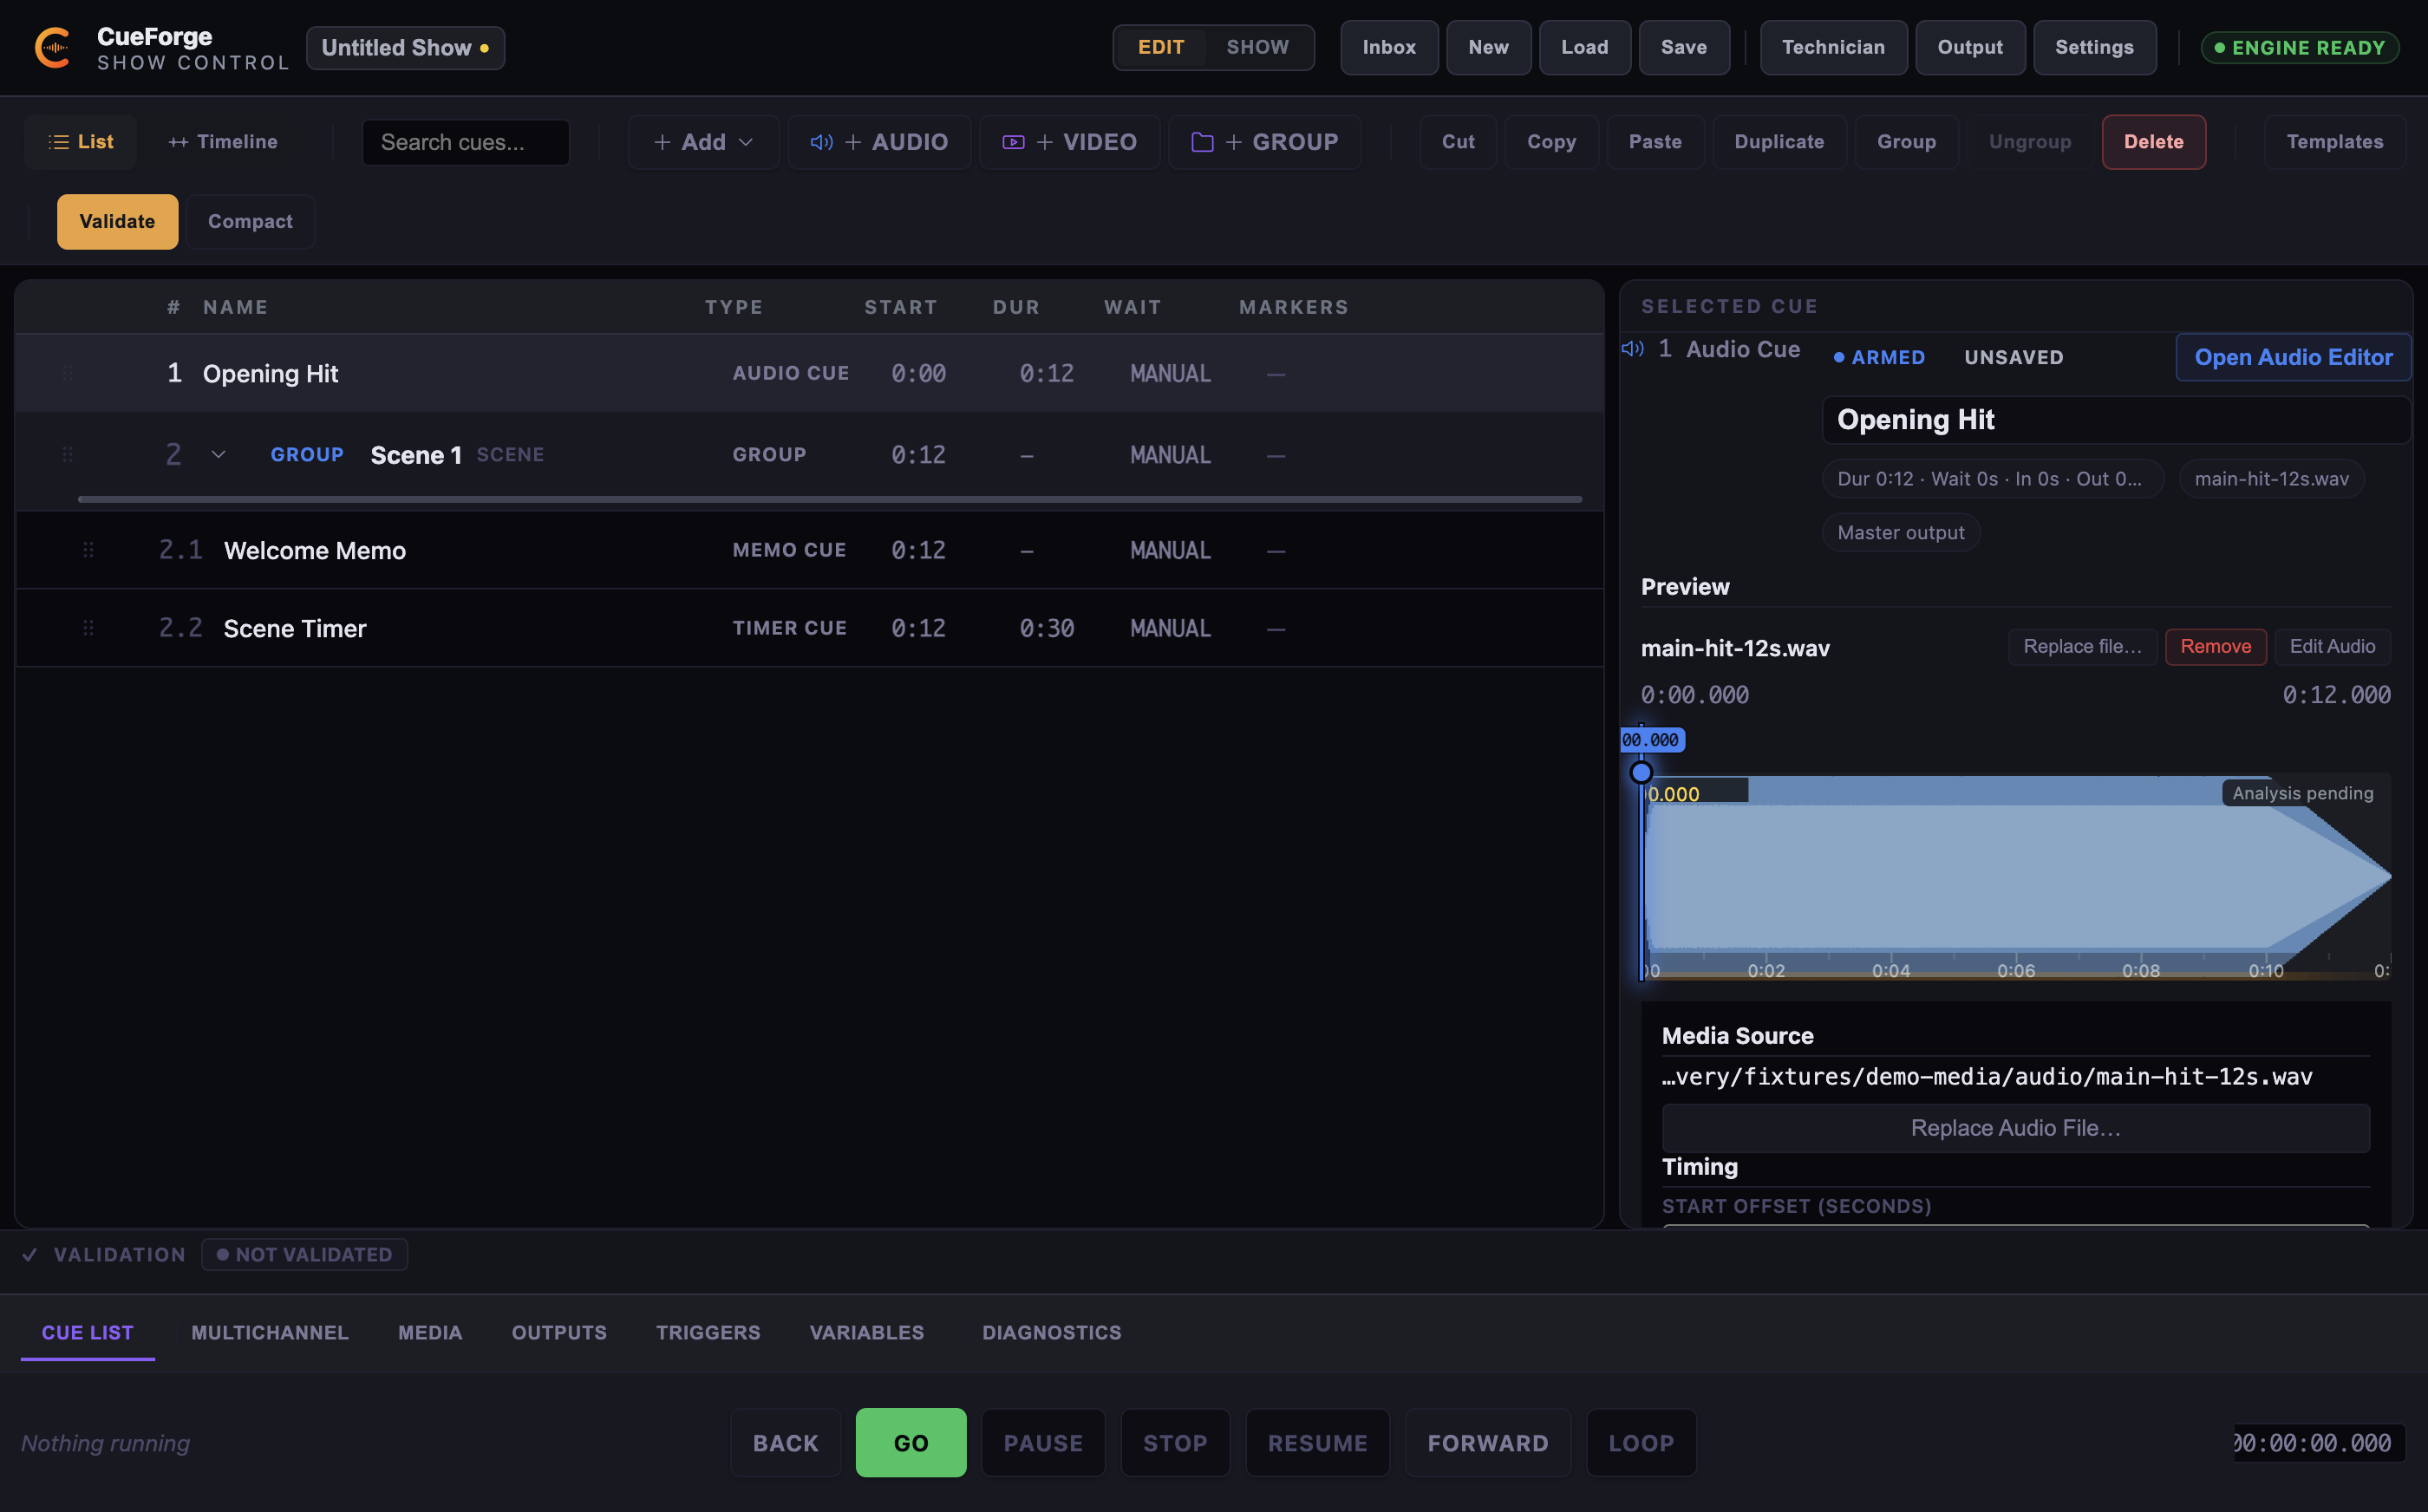This screenshot has width=2428, height=1512.
Task: Toggle LOOP playback
Action: [1641, 1443]
